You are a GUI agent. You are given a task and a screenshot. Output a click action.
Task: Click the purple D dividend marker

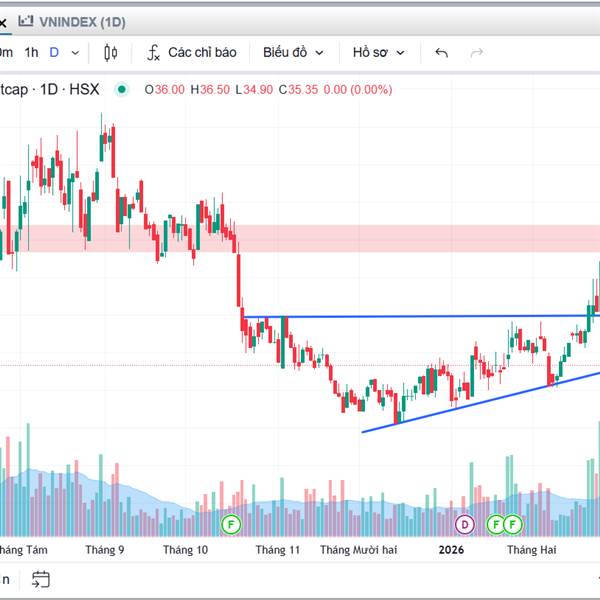(x=464, y=523)
